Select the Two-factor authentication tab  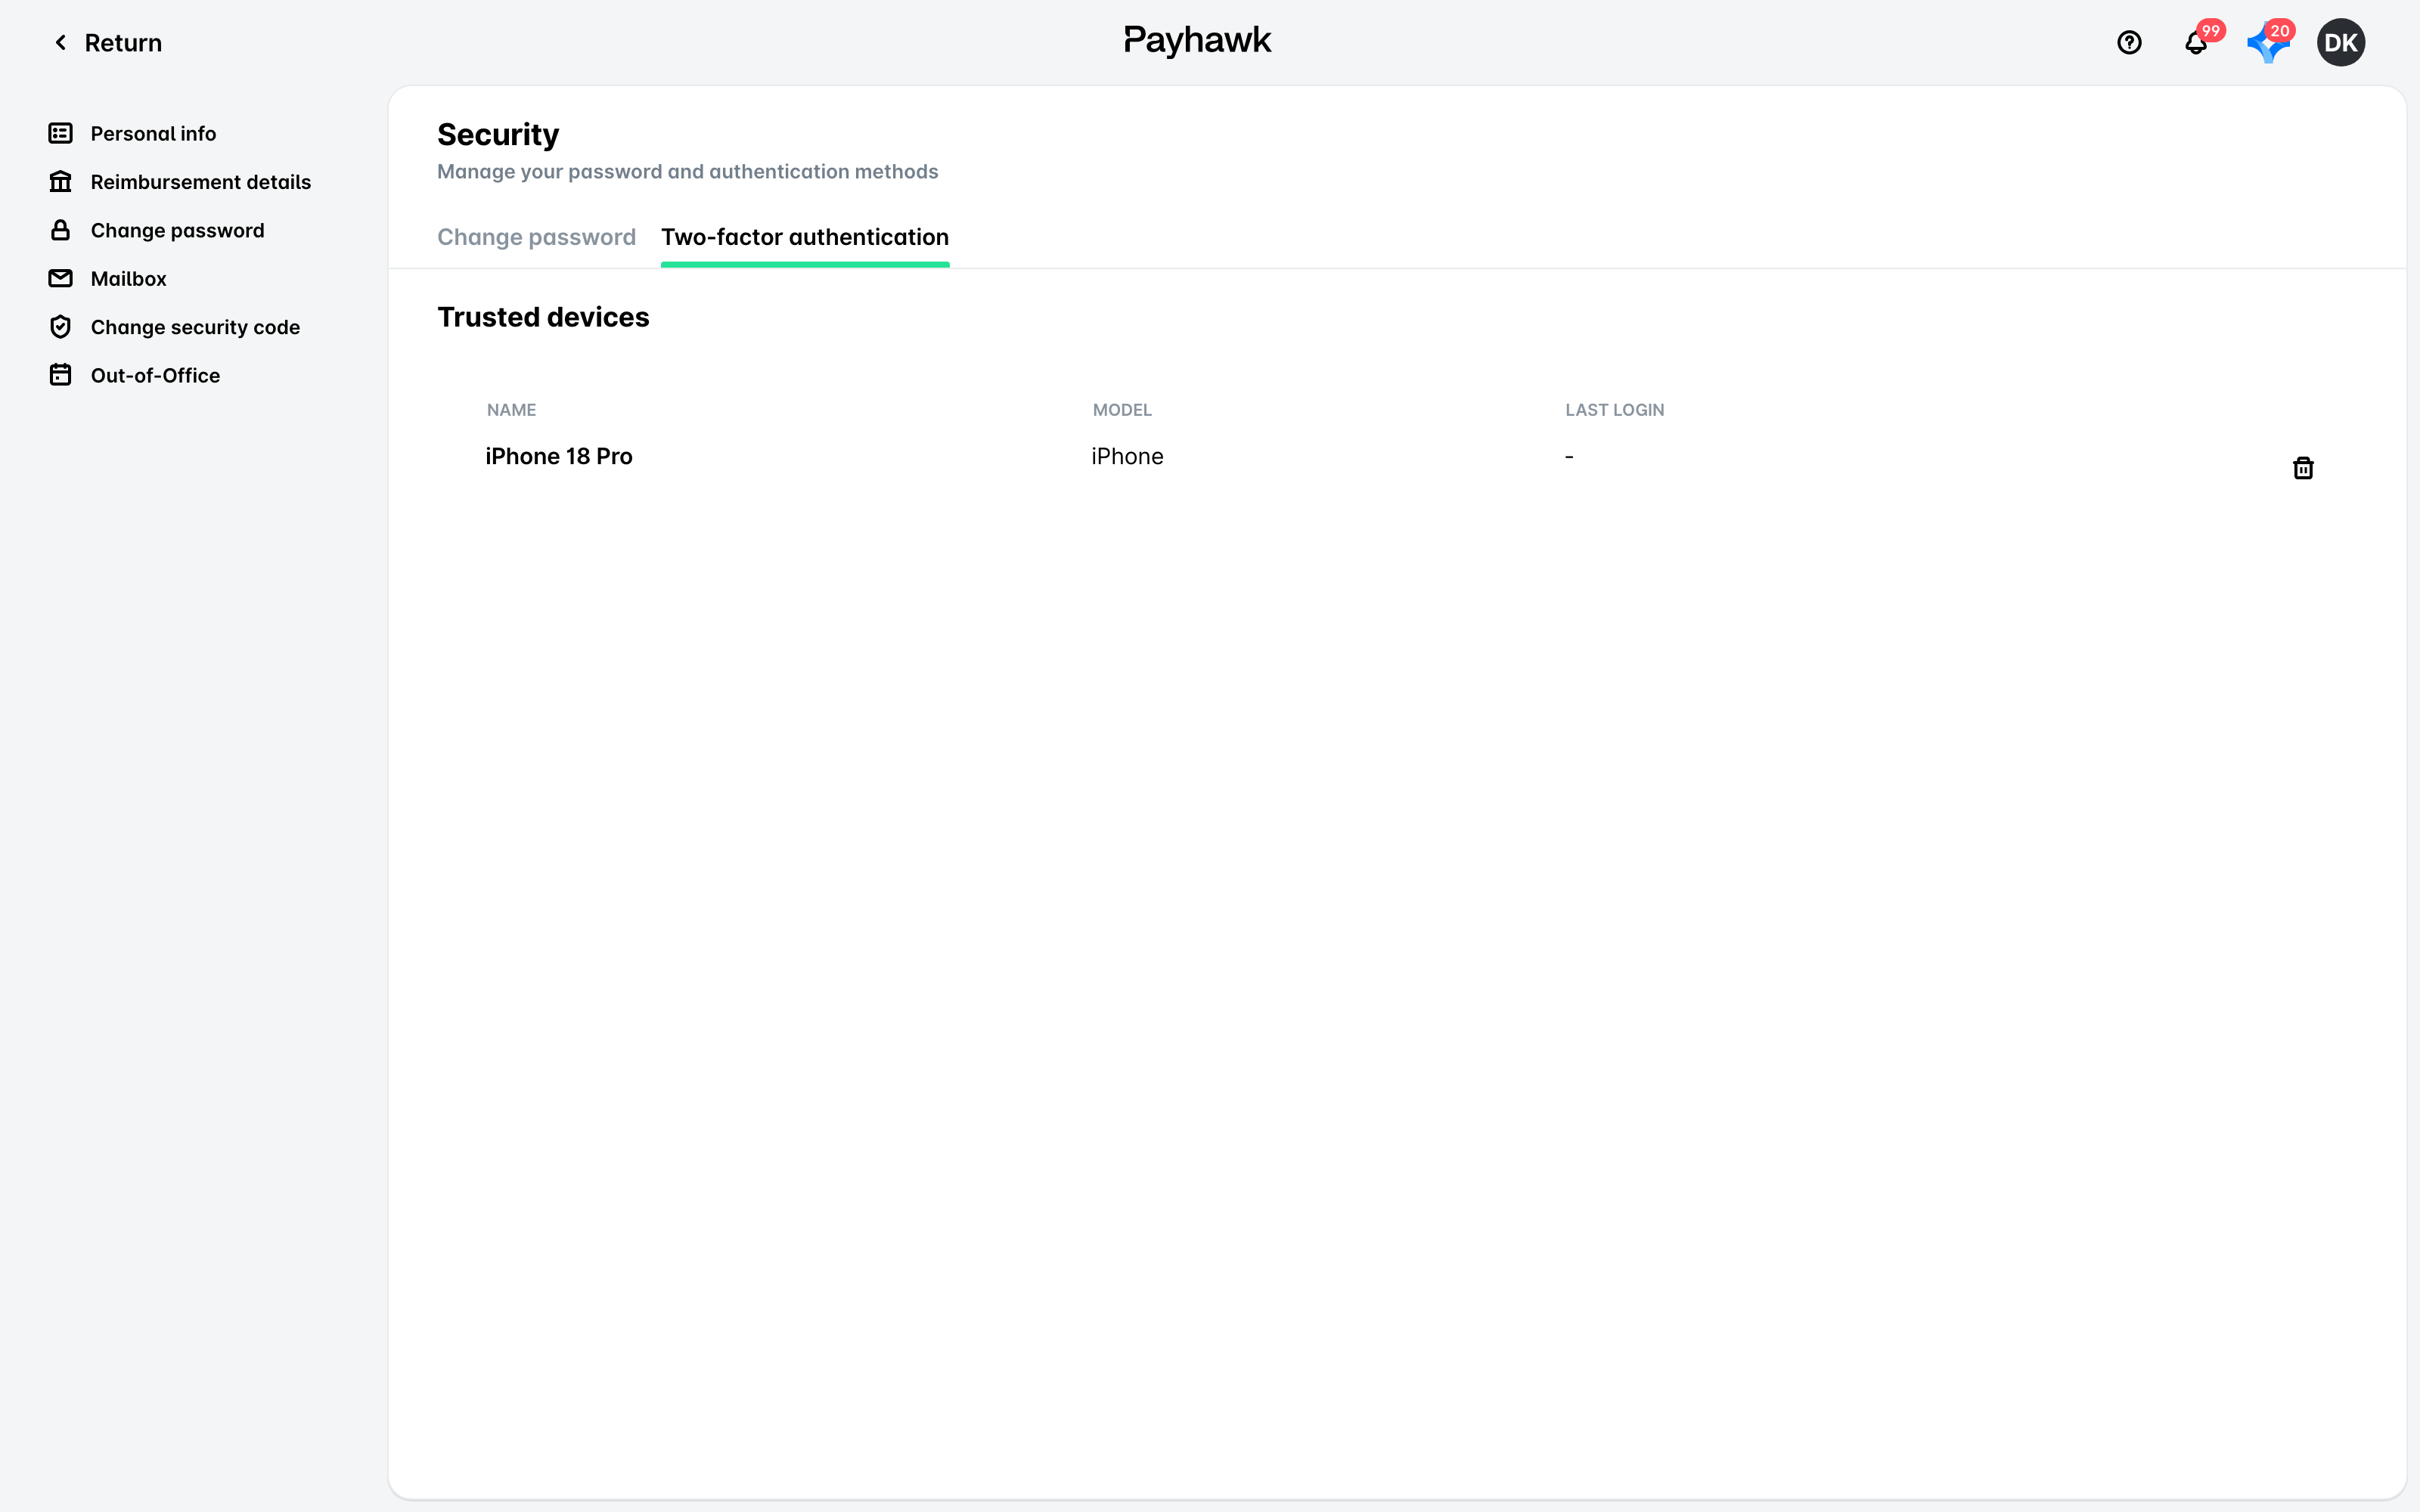(805, 237)
